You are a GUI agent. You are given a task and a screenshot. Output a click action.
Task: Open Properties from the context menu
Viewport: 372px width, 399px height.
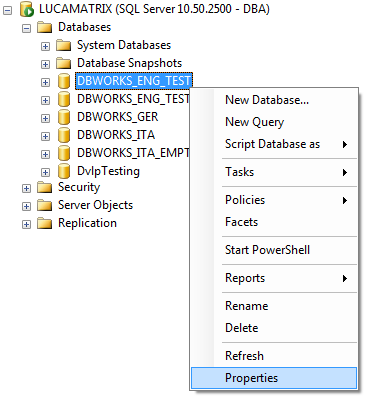274,378
